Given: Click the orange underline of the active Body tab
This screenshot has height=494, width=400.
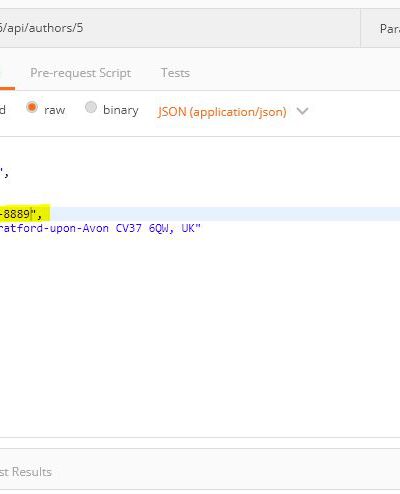Looking at the screenshot, I should (x=7, y=88).
